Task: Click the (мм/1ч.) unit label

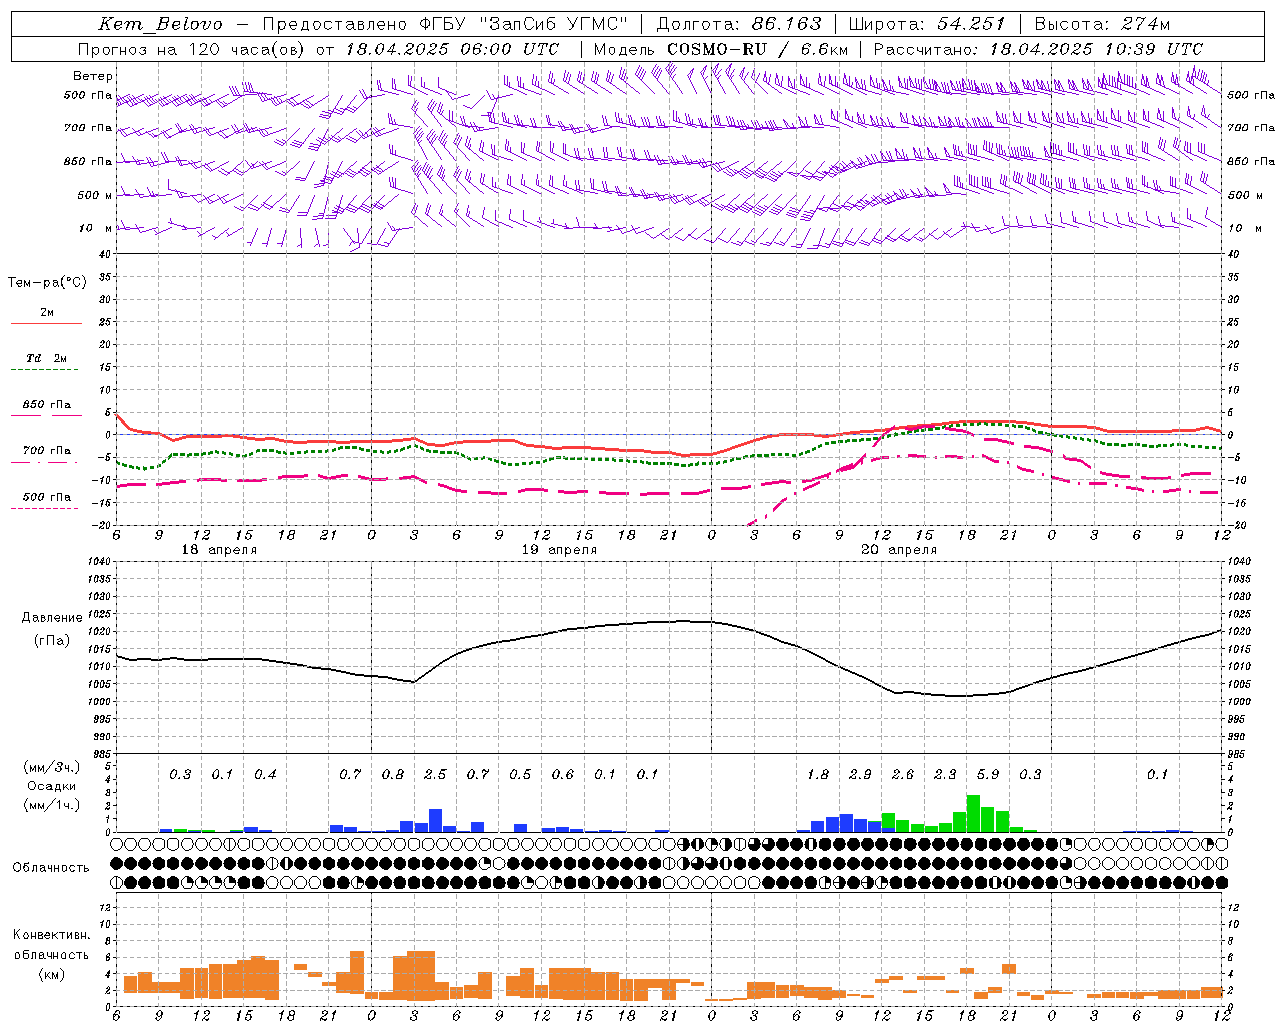Action: click(x=52, y=805)
